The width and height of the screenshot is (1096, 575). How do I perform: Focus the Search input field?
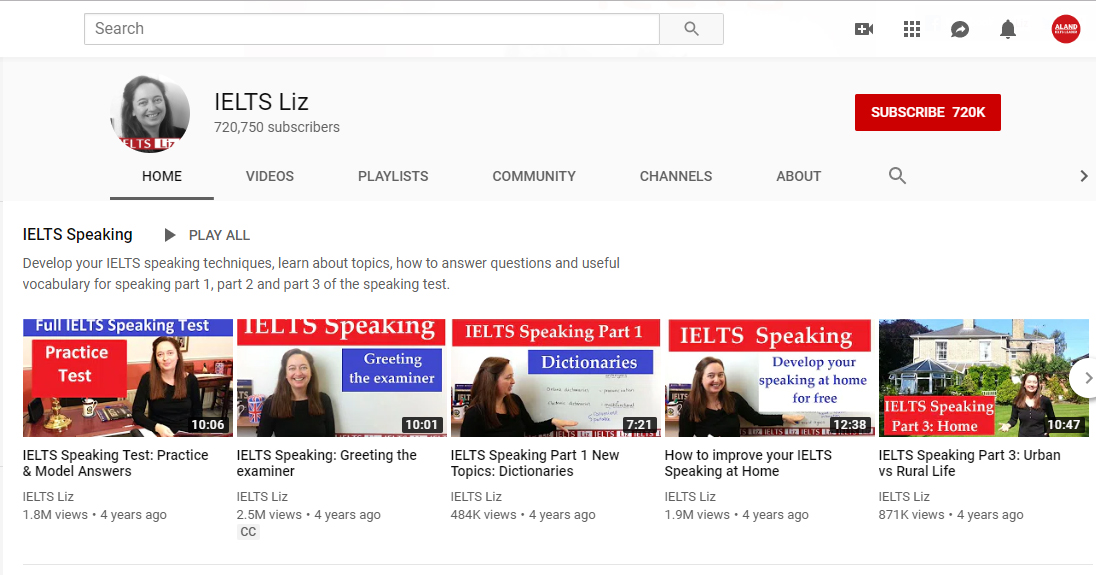pyautogui.click(x=372, y=29)
